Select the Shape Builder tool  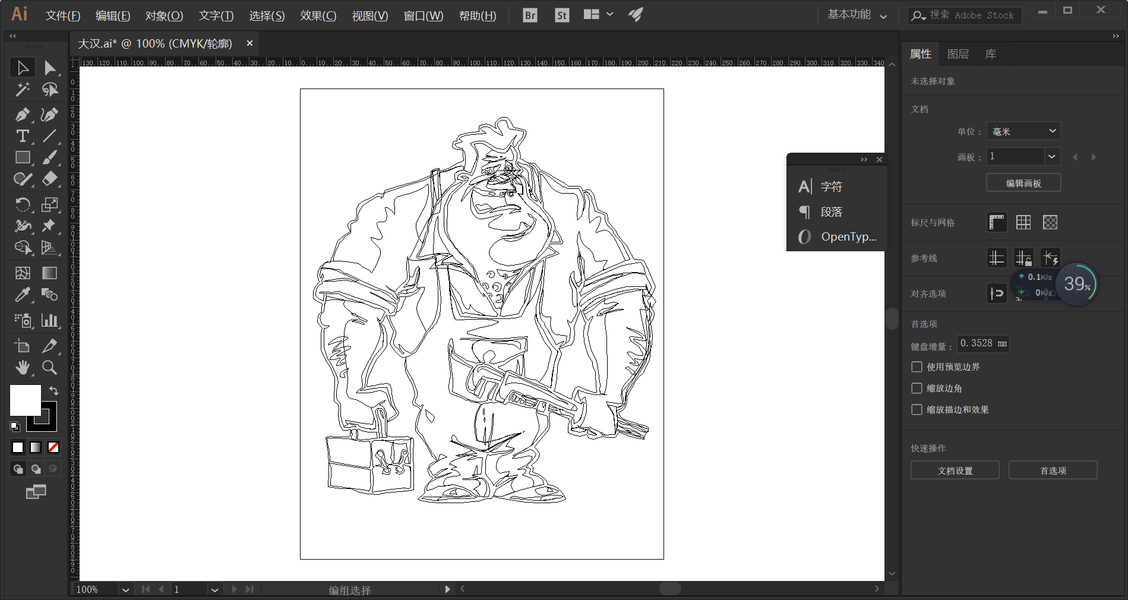22,247
